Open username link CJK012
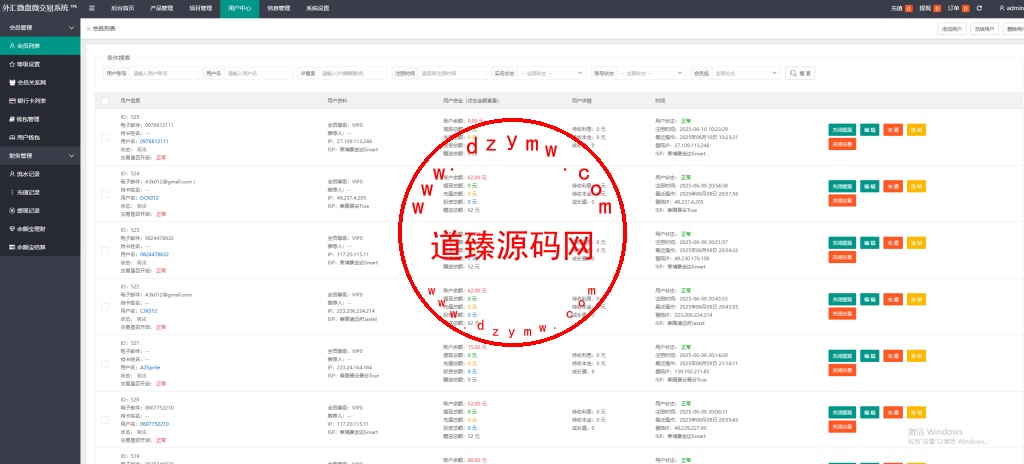Image resolution: width=1024 pixels, height=464 pixels. [x=148, y=311]
